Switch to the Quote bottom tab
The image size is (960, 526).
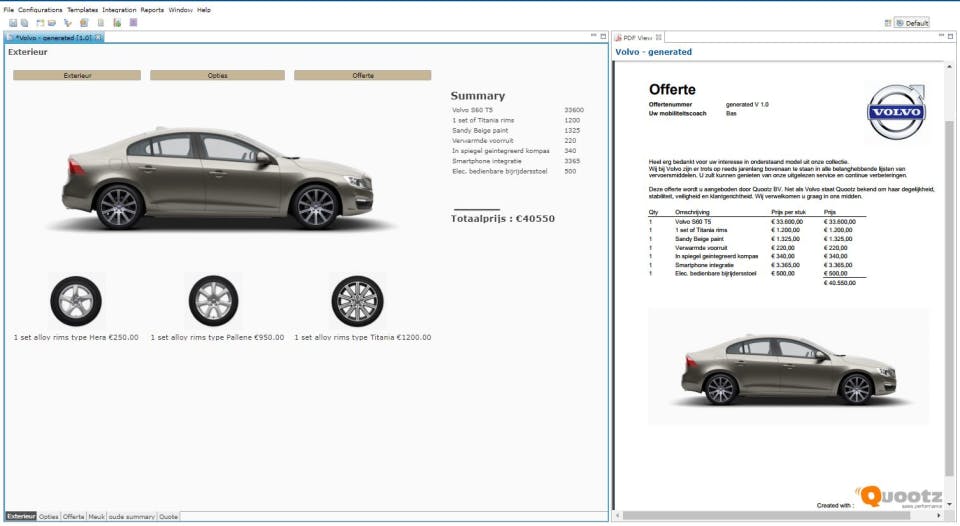coord(169,517)
